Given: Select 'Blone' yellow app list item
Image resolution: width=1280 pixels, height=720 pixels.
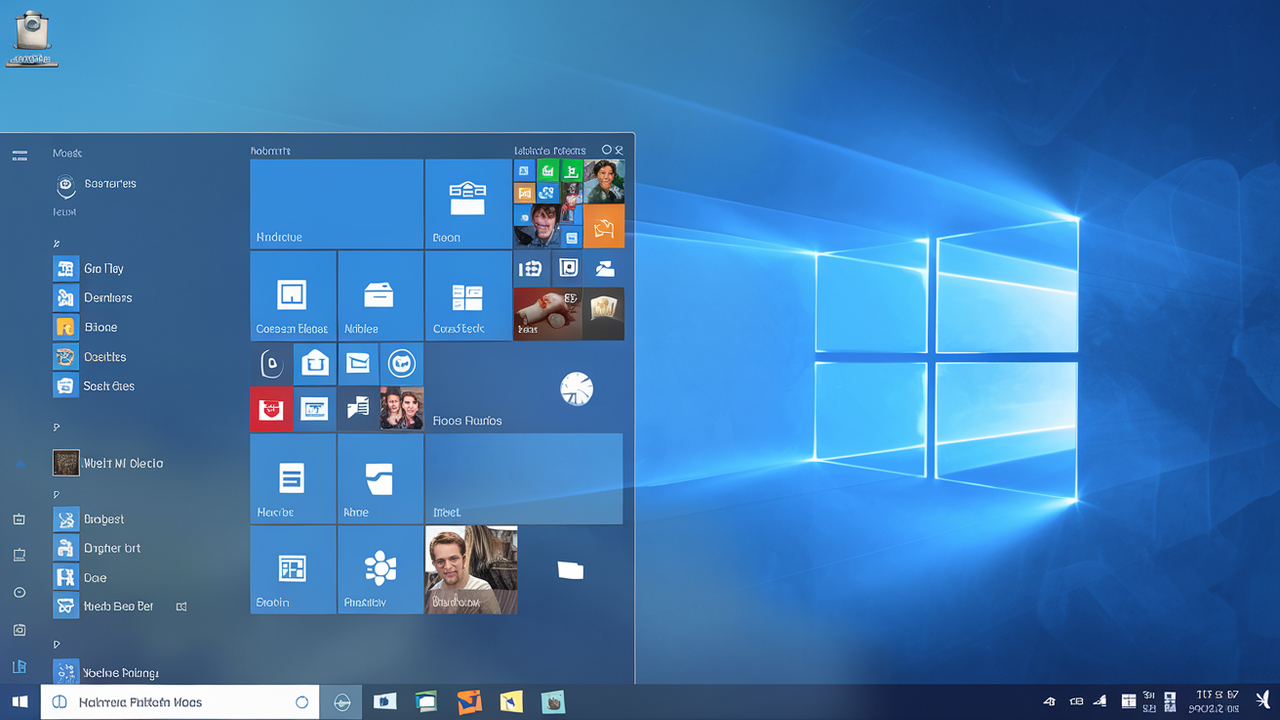Looking at the screenshot, I should click(100, 327).
